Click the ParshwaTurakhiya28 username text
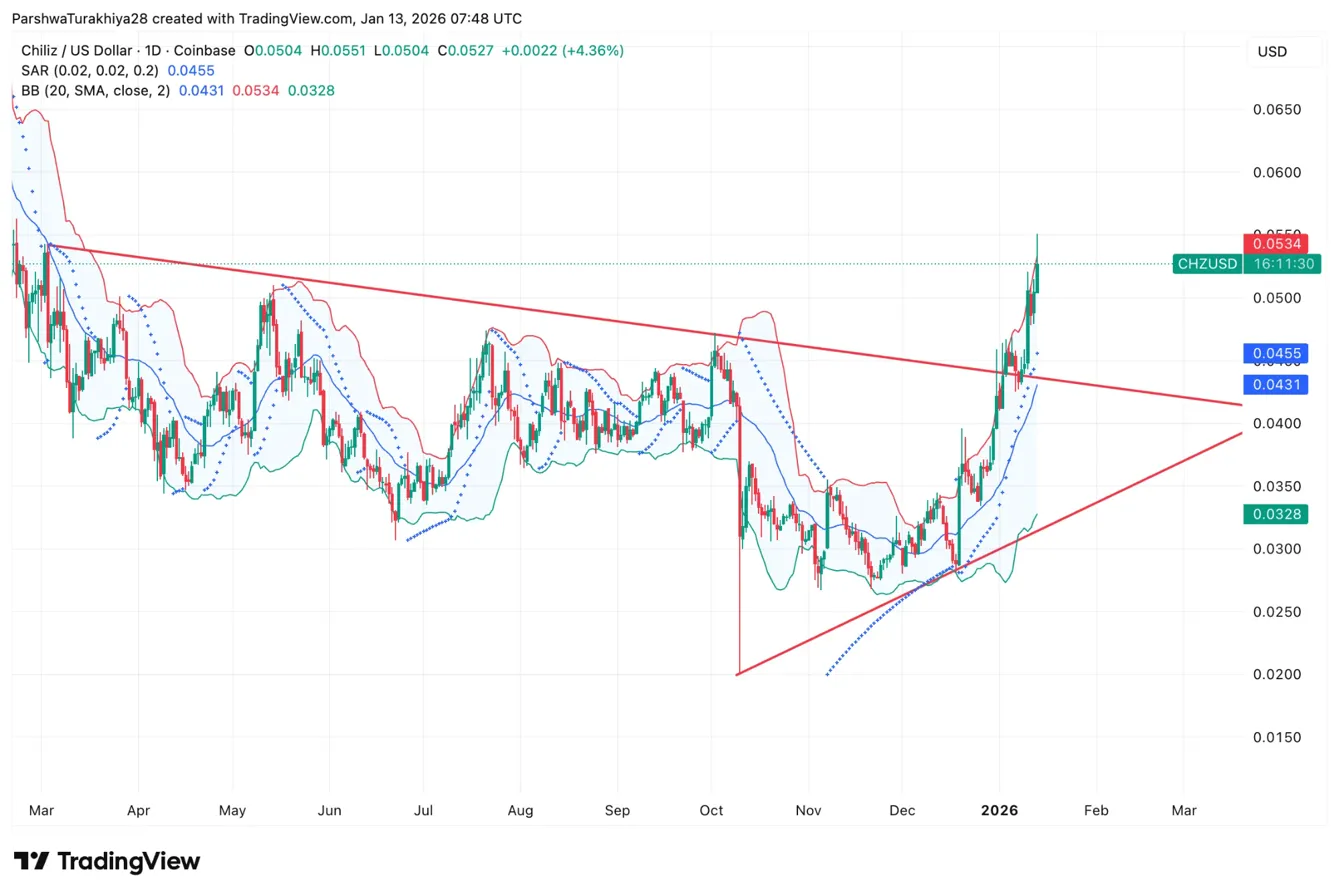1339x896 pixels. click(x=81, y=18)
